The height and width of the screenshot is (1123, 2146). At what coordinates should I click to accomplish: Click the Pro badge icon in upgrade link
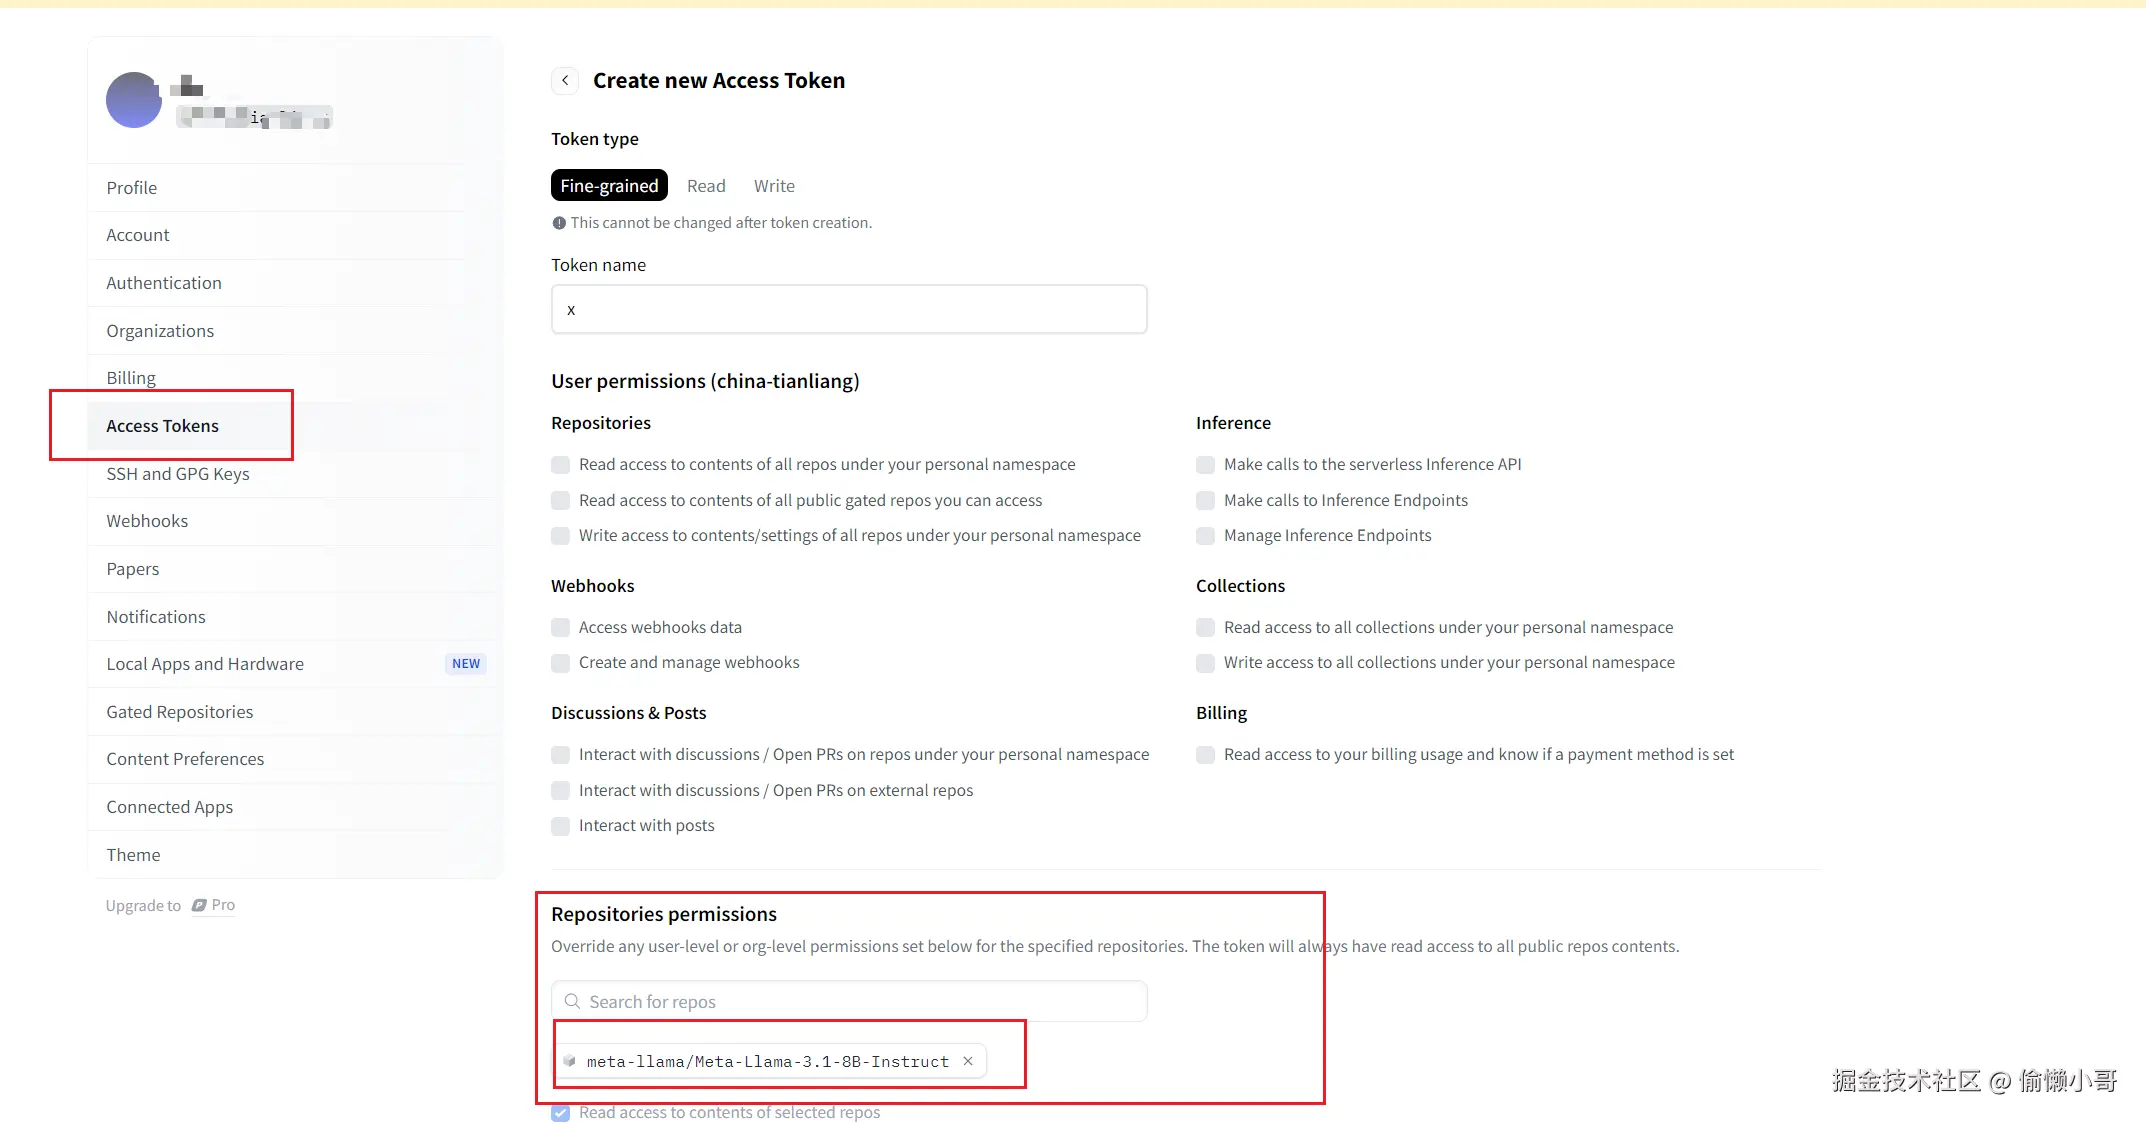(199, 905)
